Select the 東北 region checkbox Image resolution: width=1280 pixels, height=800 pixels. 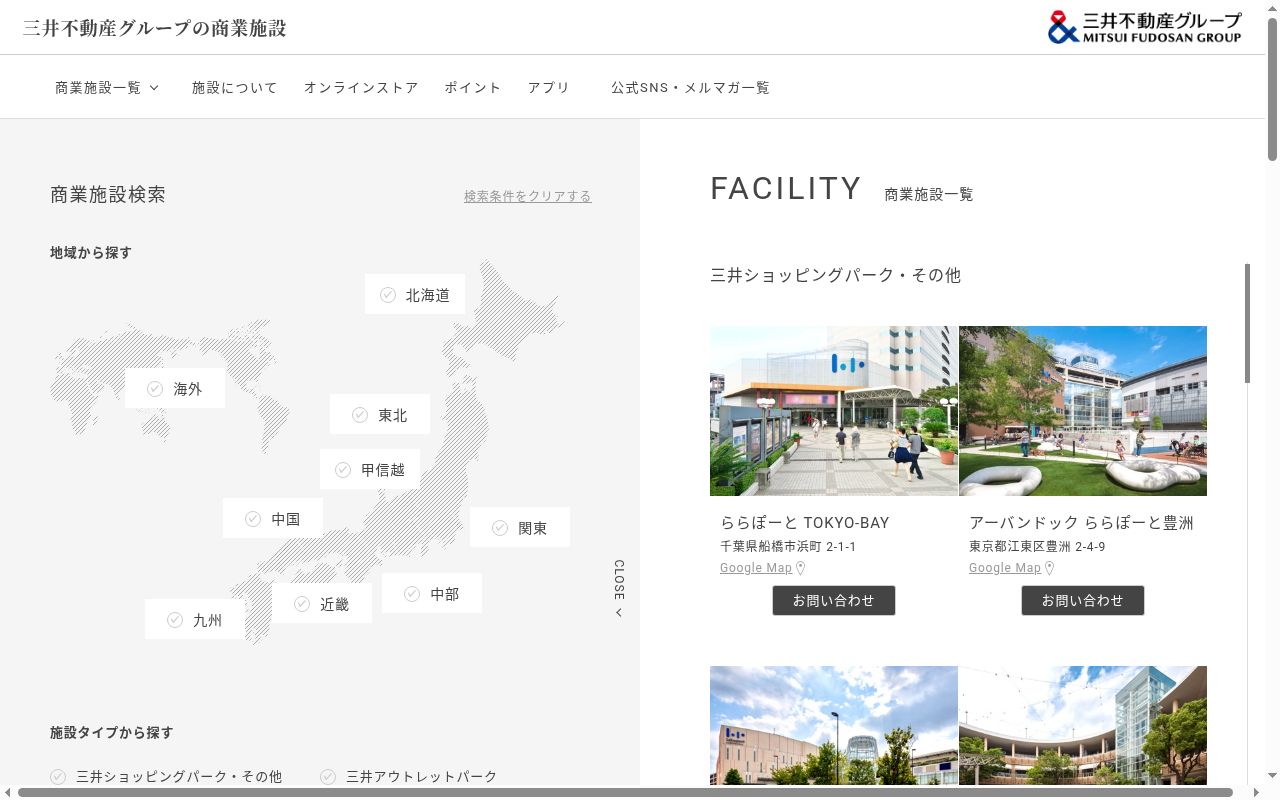[x=380, y=415]
